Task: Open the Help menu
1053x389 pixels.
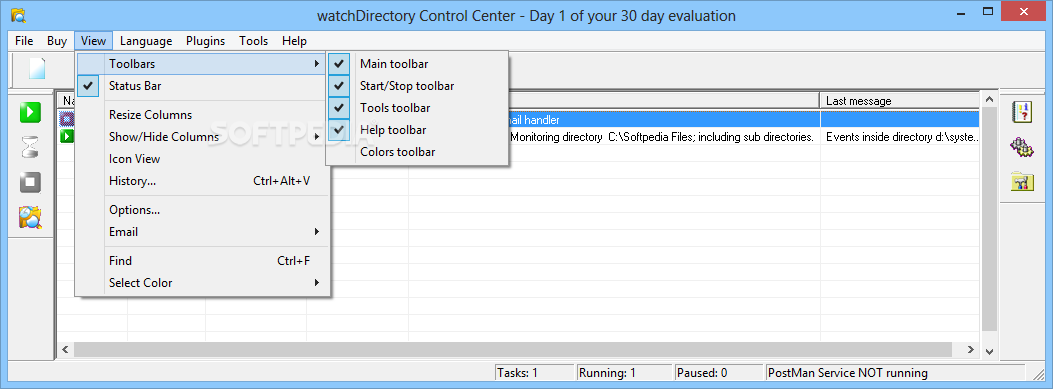Action: [x=294, y=41]
